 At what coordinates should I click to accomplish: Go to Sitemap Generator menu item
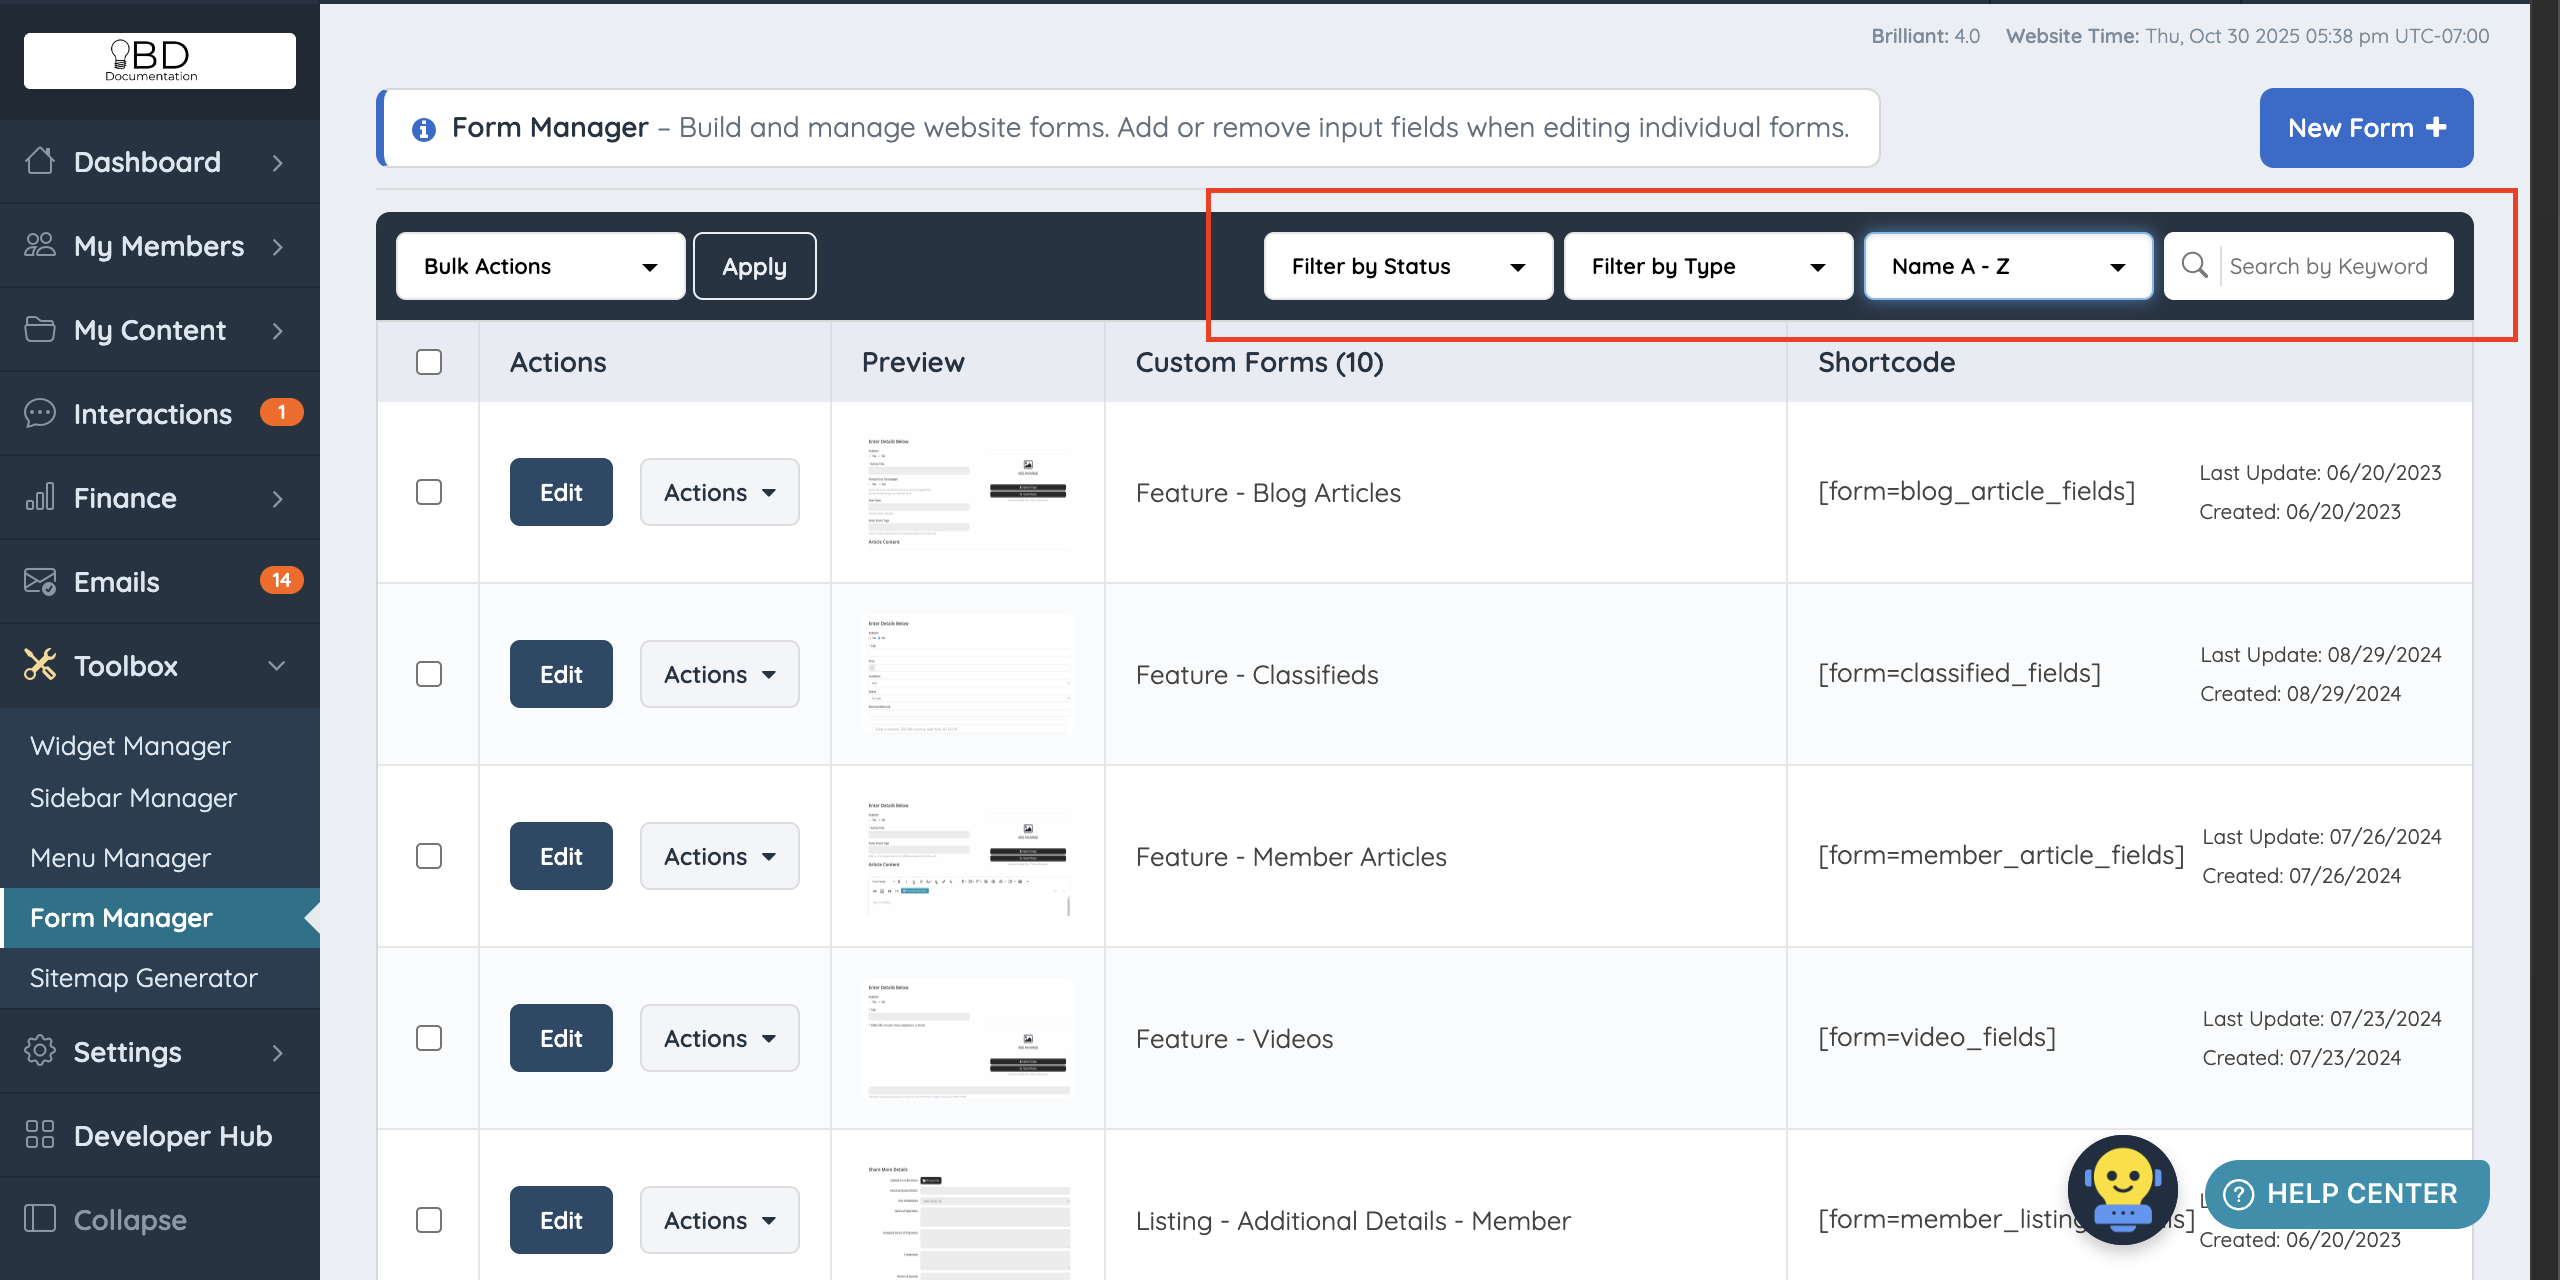pyautogui.click(x=144, y=978)
